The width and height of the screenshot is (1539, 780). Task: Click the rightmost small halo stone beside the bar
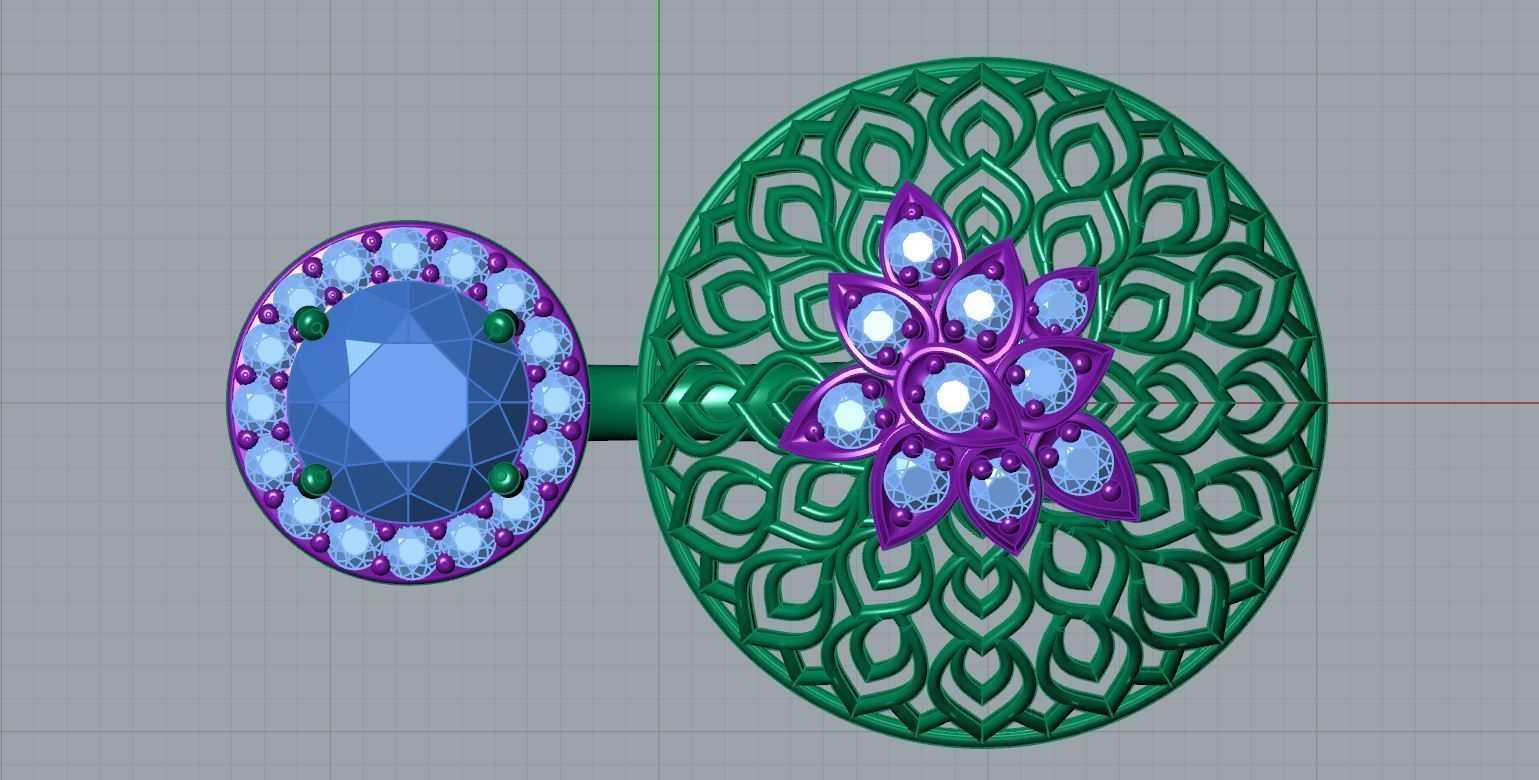tap(557, 399)
